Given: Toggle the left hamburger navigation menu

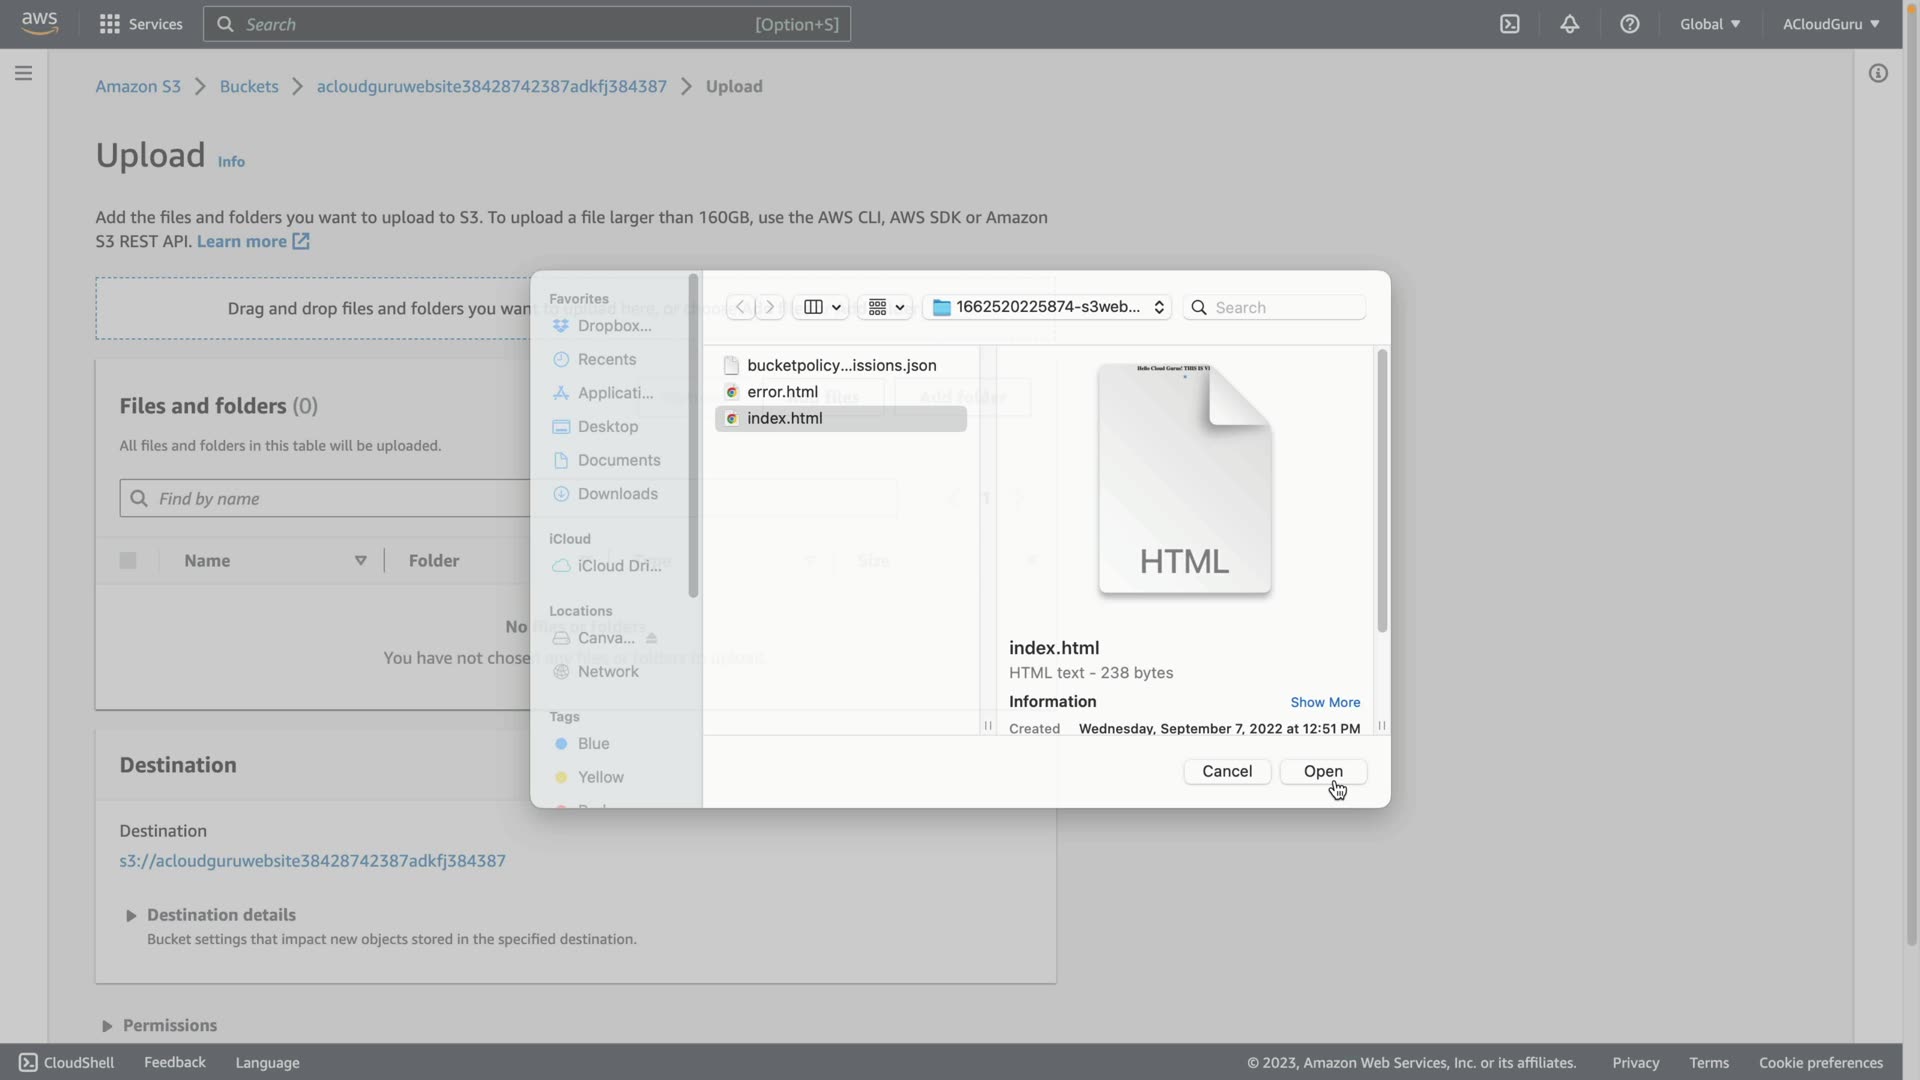Looking at the screenshot, I should pyautogui.click(x=24, y=73).
